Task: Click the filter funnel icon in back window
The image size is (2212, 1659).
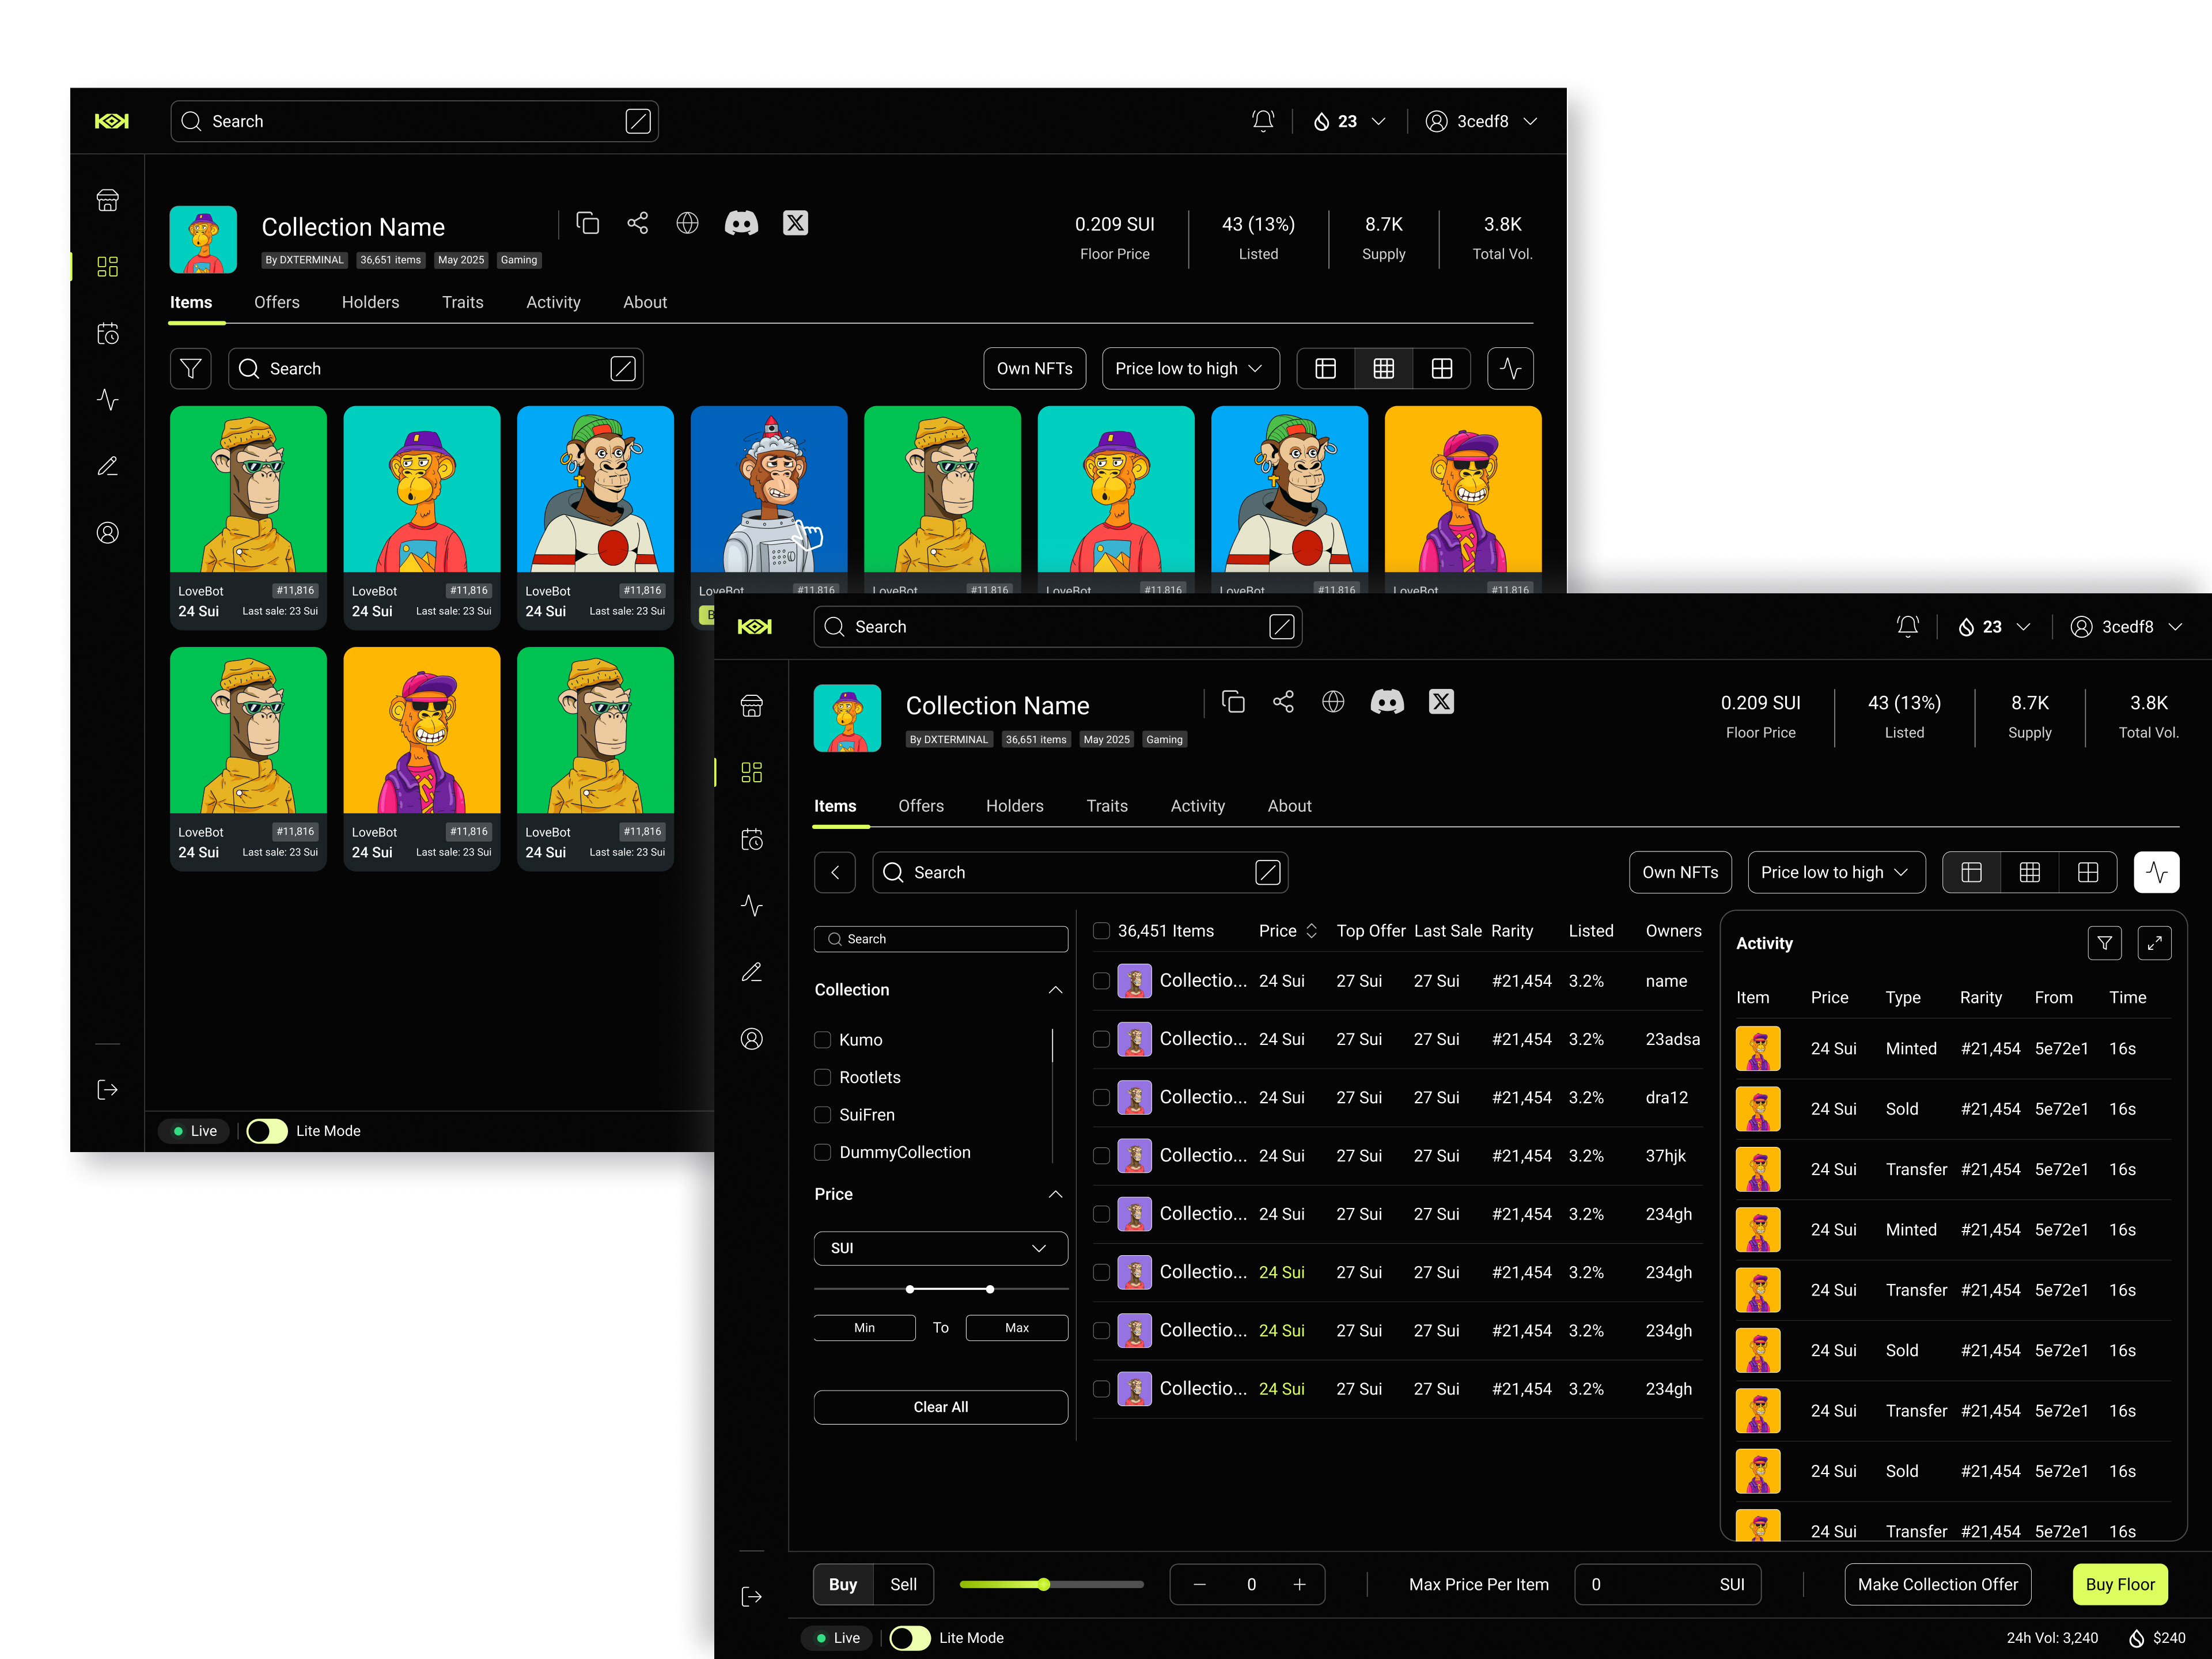Action: (x=190, y=369)
